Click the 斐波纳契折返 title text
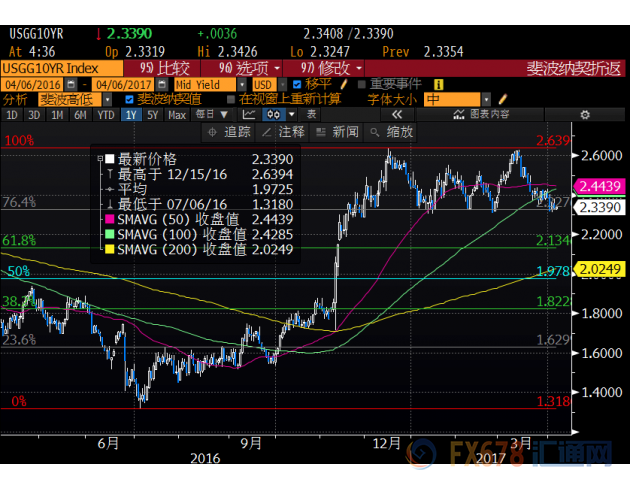Screen dimensions: 630x490 click(x=574, y=69)
